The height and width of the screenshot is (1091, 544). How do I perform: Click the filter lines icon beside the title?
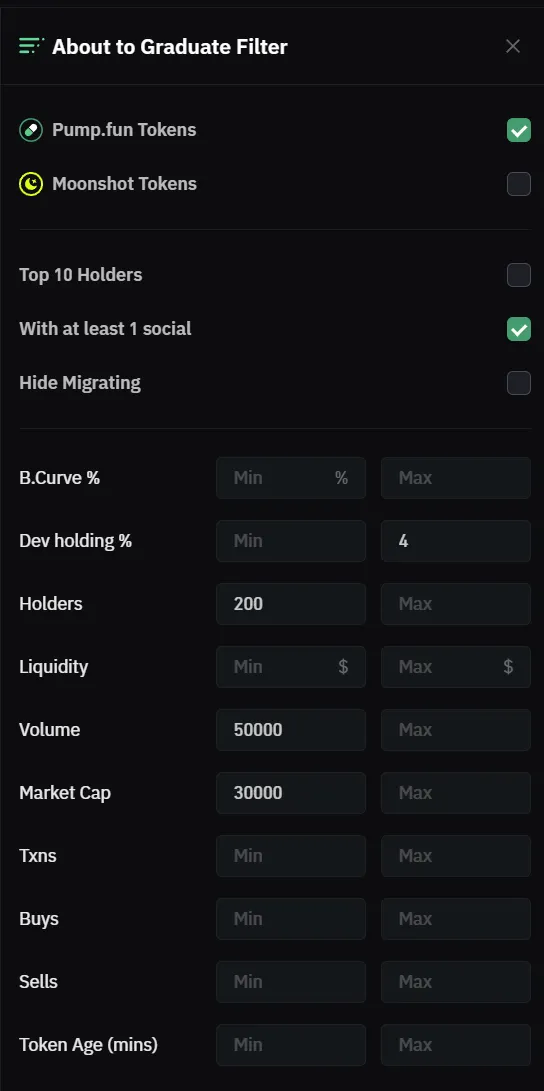(31, 47)
